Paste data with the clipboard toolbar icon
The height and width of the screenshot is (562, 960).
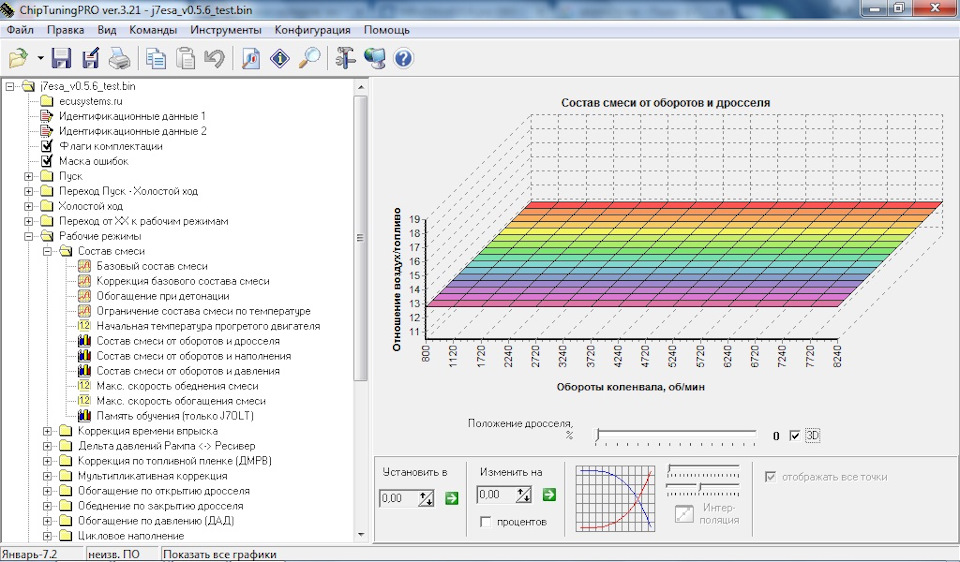(186, 59)
